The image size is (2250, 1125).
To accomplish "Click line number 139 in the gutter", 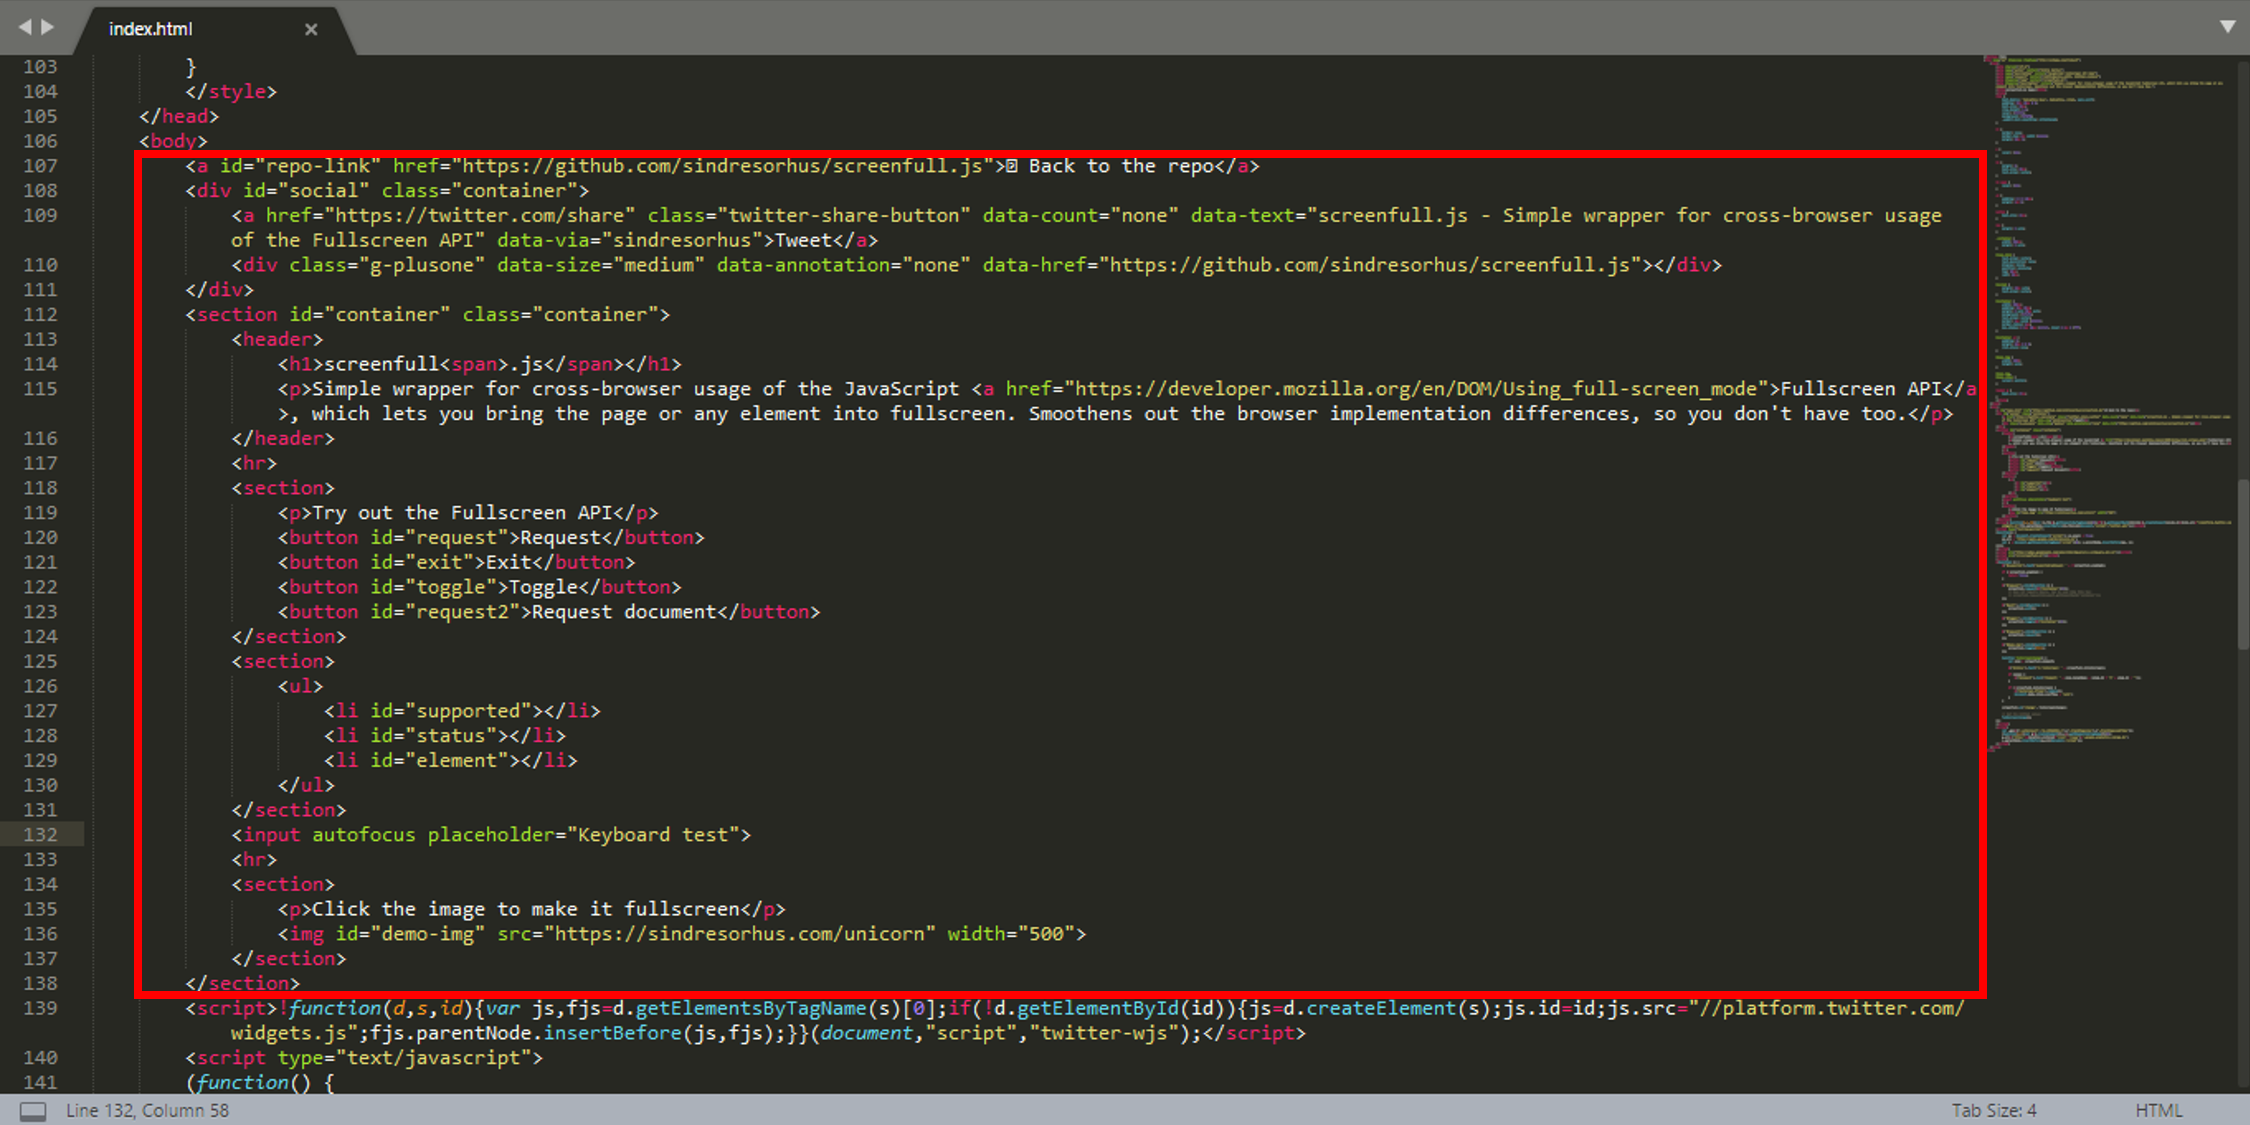I will (x=40, y=1008).
